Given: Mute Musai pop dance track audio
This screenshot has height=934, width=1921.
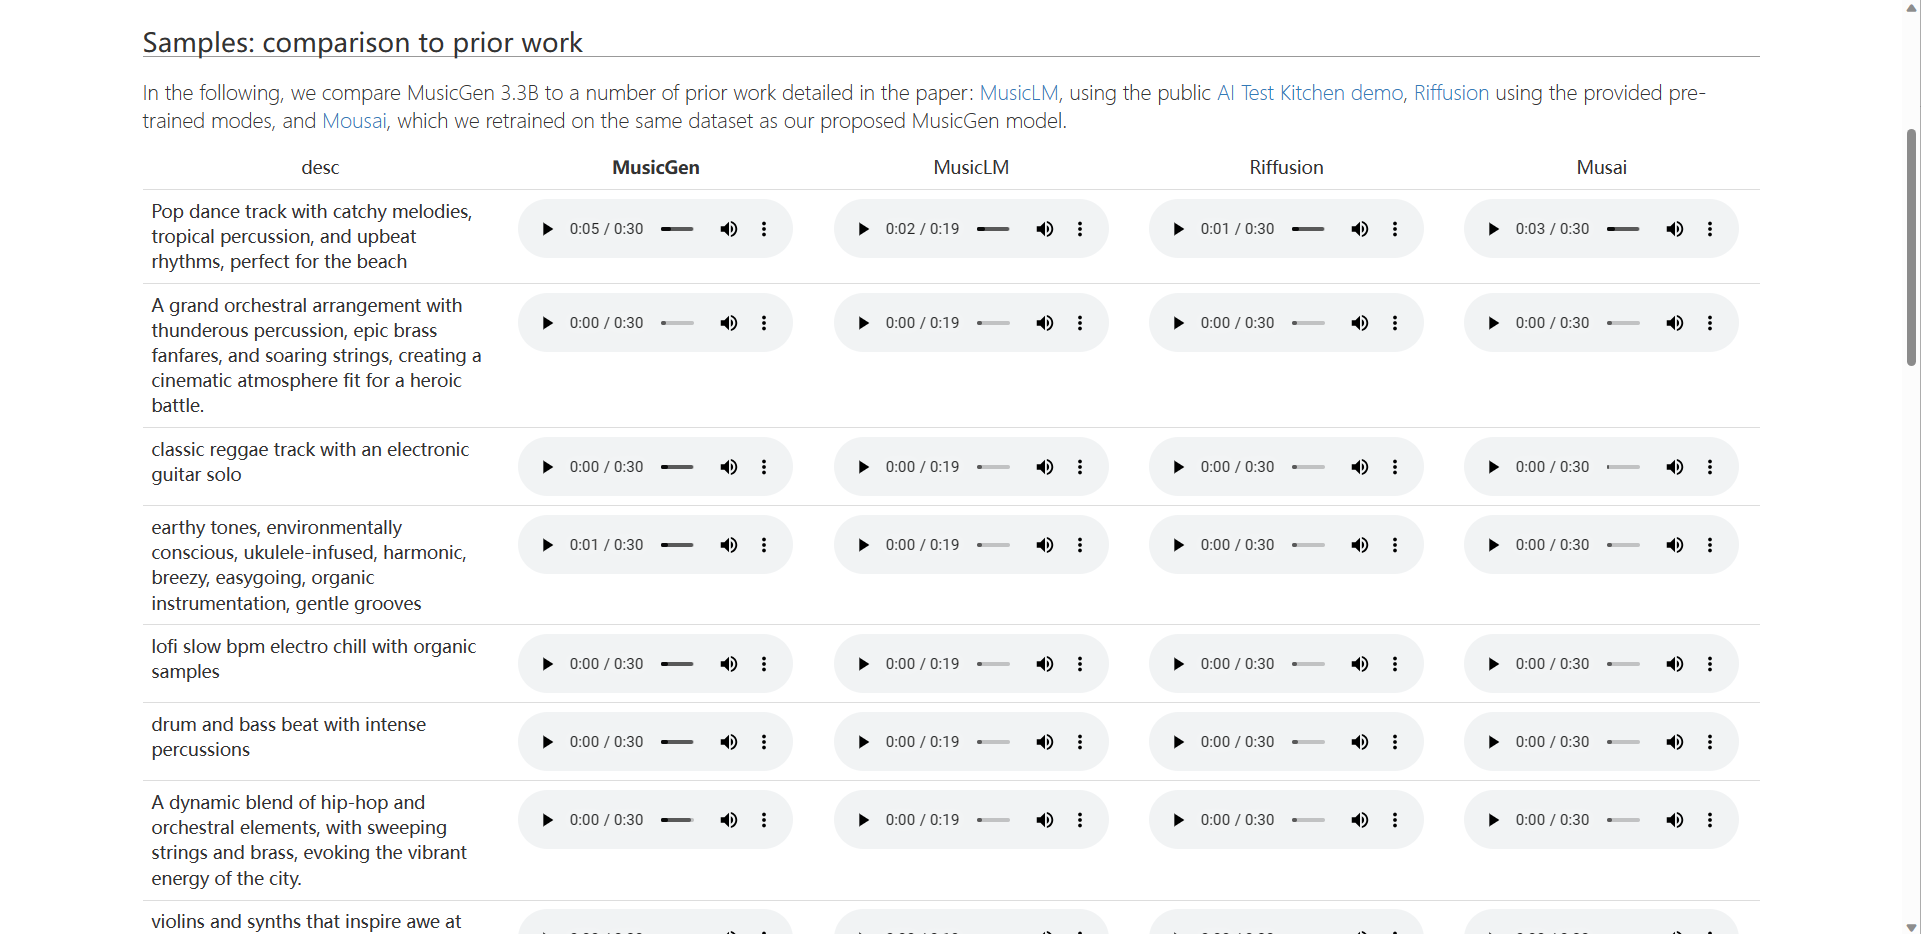Looking at the screenshot, I should (x=1675, y=229).
